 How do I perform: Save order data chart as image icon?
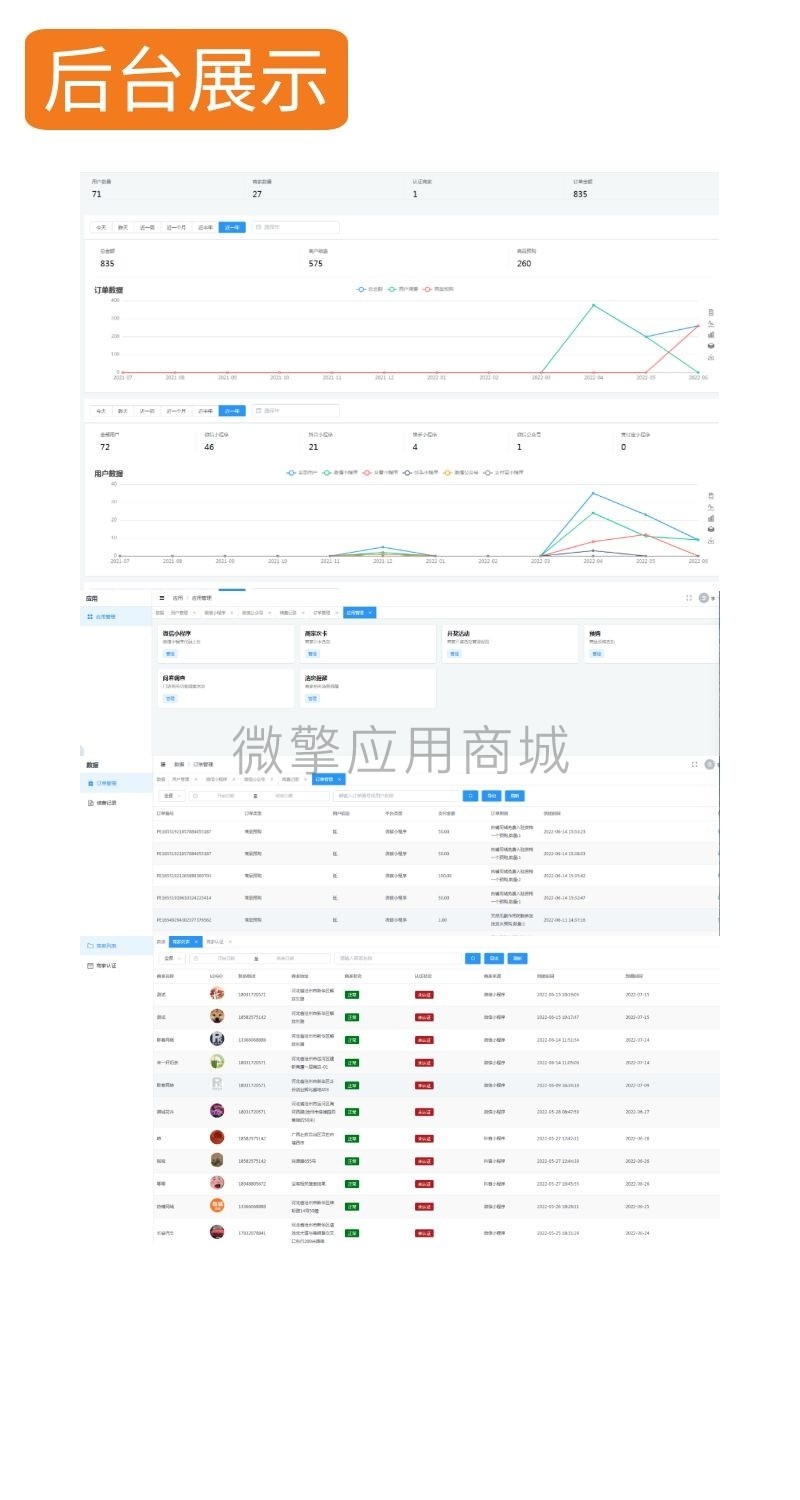click(710, 357)
